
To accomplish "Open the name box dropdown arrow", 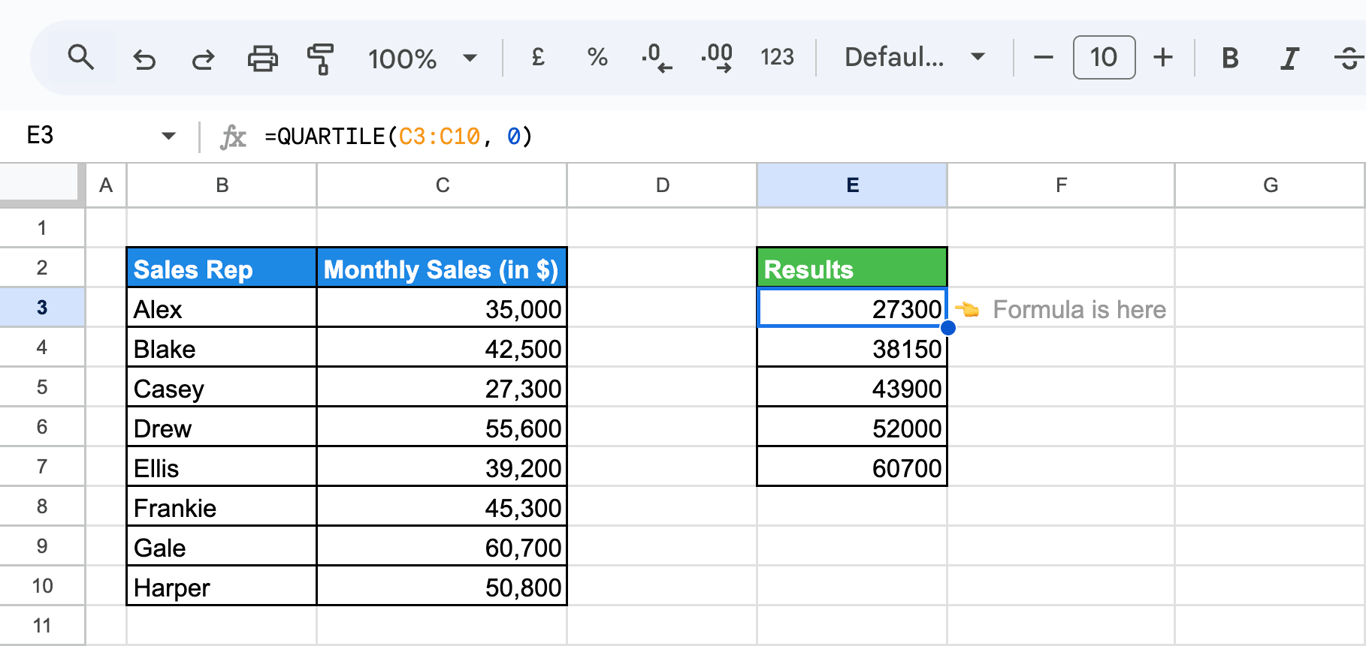I will (x=168, y=136).
